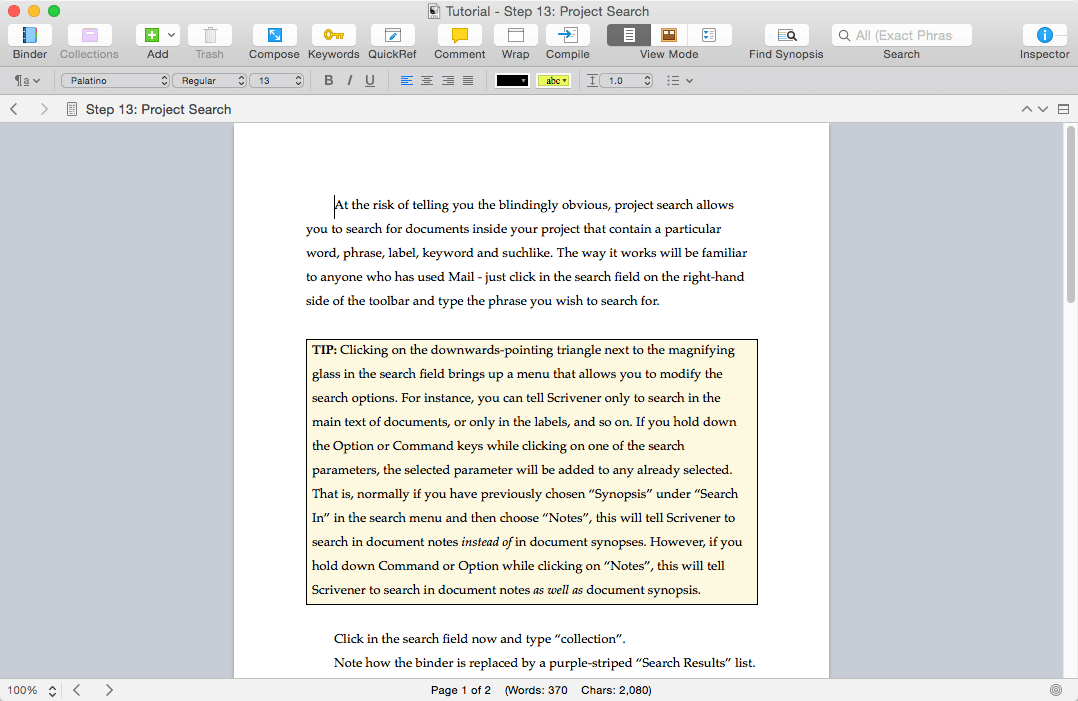The height and width of the screenshot is (701, 1078).
Task: Toggle the split editor button
Action: (x=1064, y=109)
